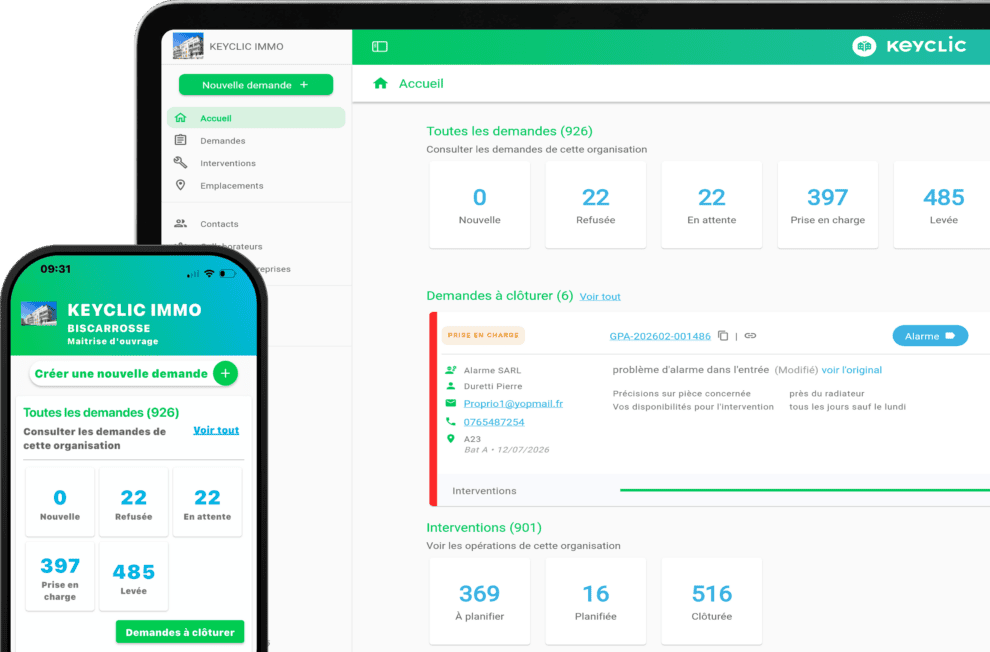Click the Interventions row in request card
Viewport: 990px width, 652px height.
[x=714, y=490]
